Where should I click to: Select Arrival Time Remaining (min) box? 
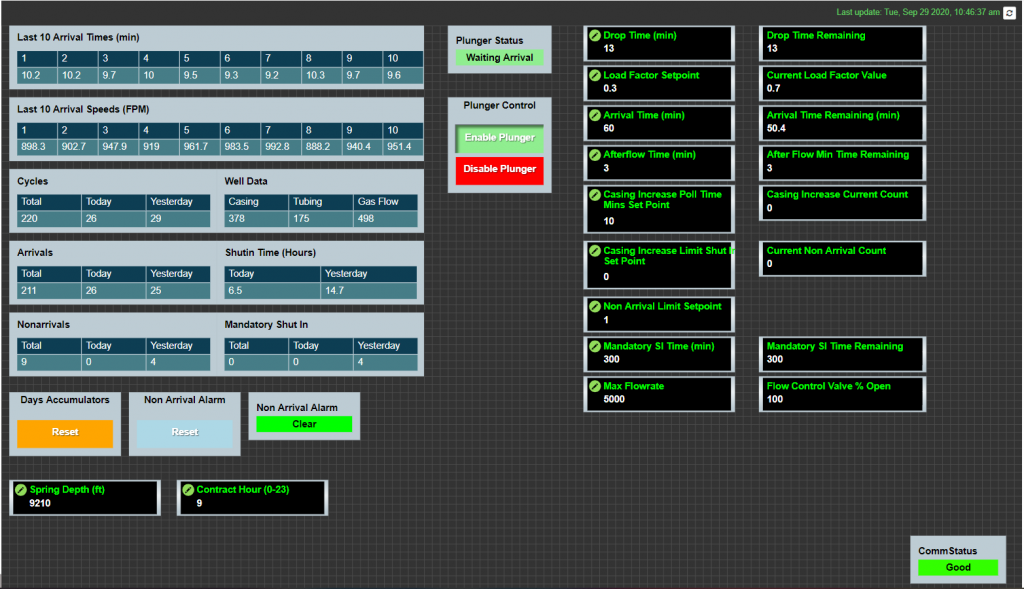842,123
